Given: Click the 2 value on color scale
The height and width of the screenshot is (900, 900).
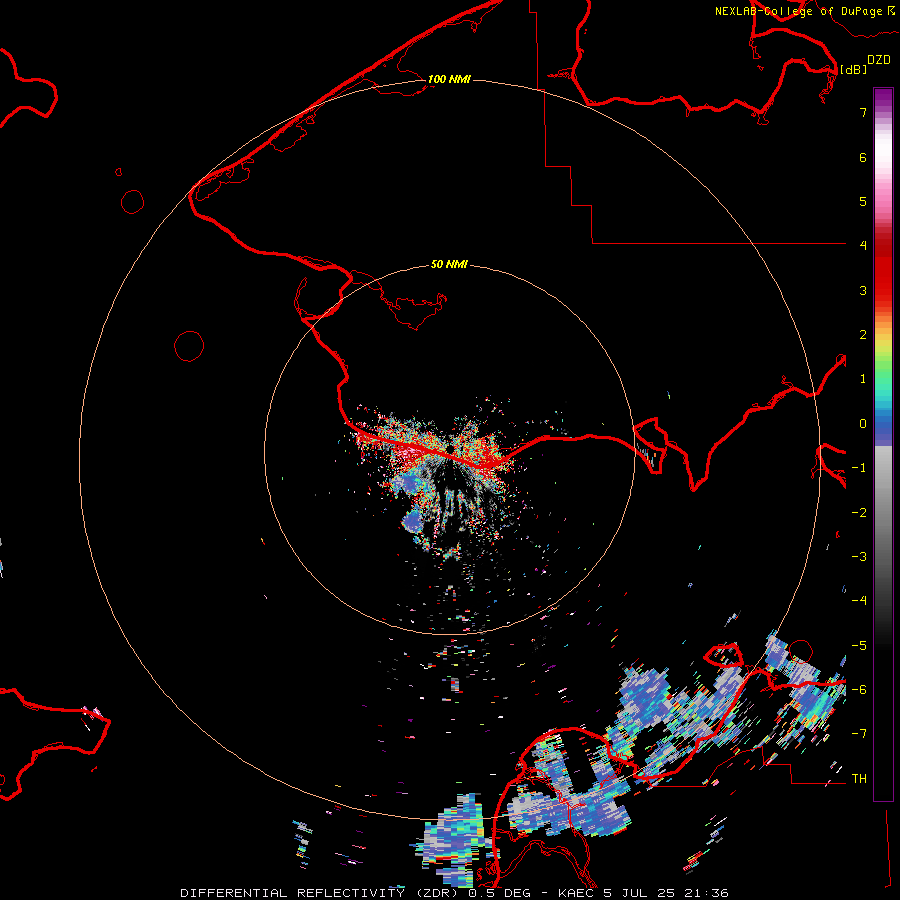Looking at the screenshot, I should pyautogui.click(x=863, y=335).
